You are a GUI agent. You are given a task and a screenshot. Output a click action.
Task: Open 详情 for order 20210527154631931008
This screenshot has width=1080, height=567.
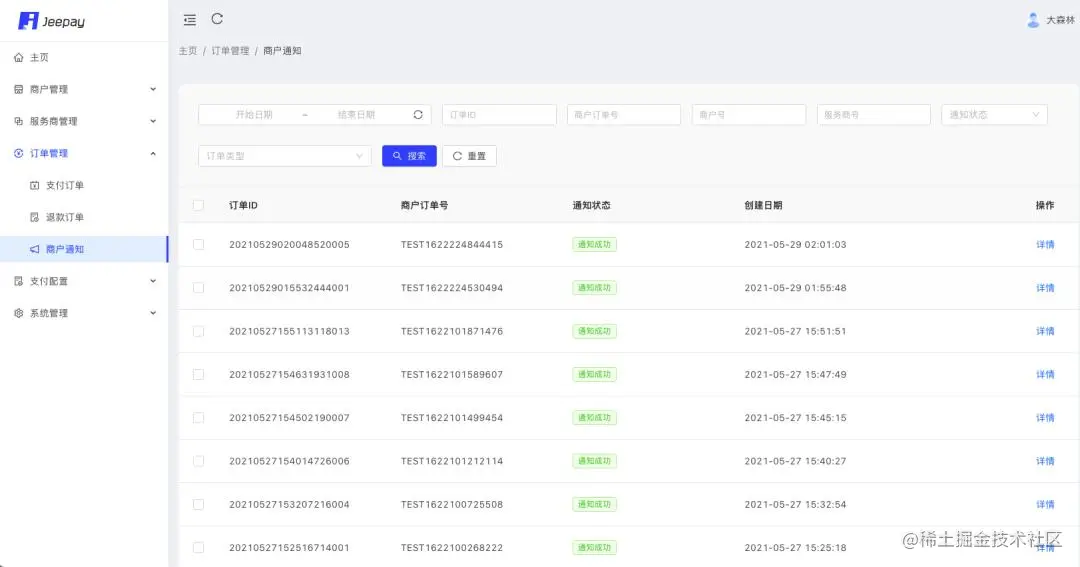click(x=1045, y=374)
